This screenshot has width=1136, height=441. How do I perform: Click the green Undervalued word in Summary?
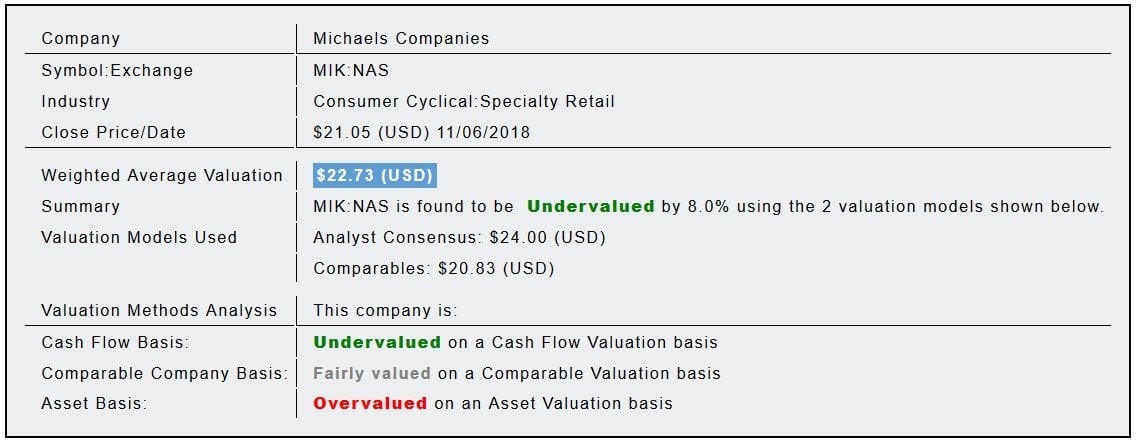(590, 207)
